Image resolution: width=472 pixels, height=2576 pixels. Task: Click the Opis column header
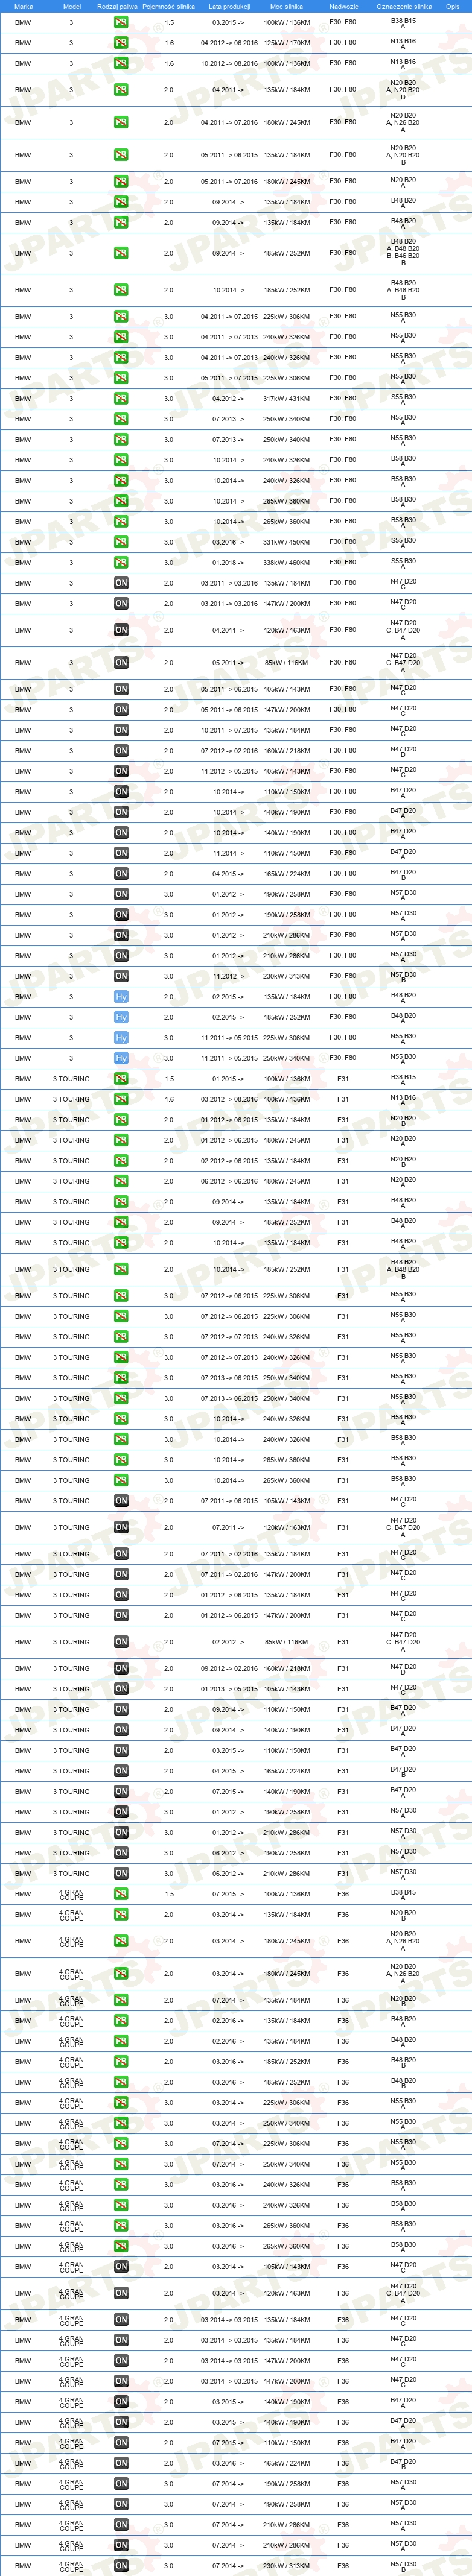pyautogui.click(x=453, y=6)
